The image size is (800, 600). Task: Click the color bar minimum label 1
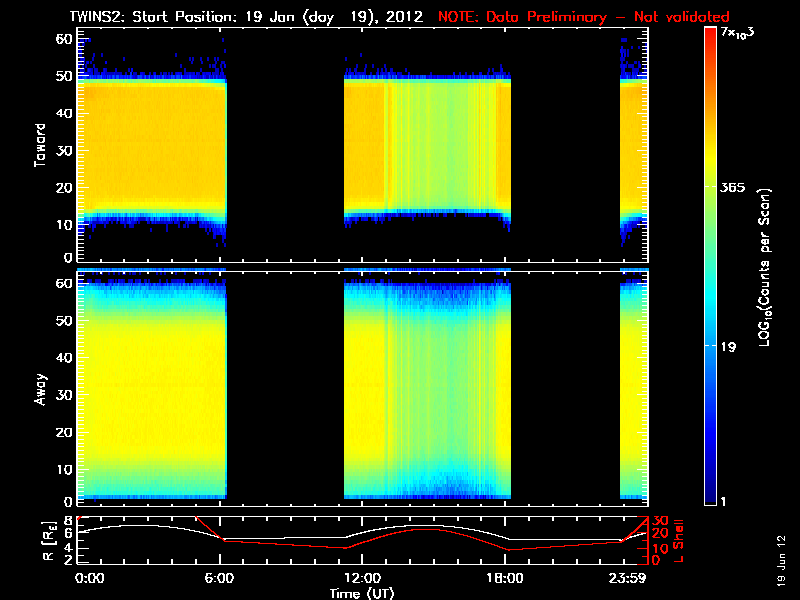coord(722,501)
